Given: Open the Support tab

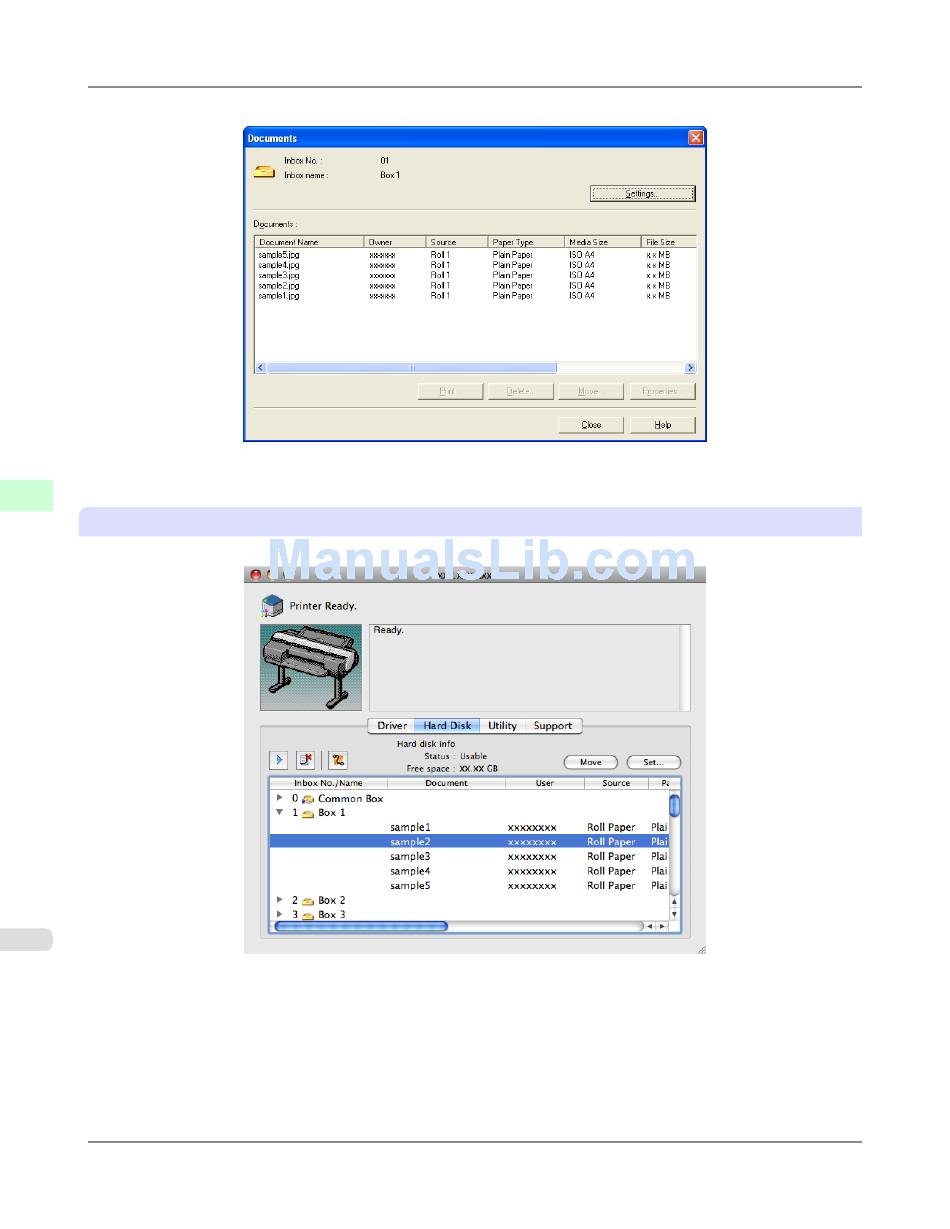Looking at the screenshot, I should [x=553, y=726].
